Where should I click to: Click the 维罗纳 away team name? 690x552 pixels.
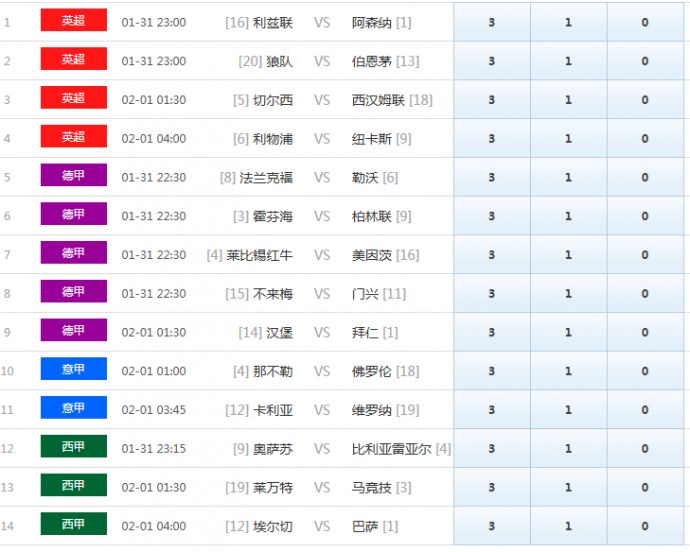[x=372, y=410]
